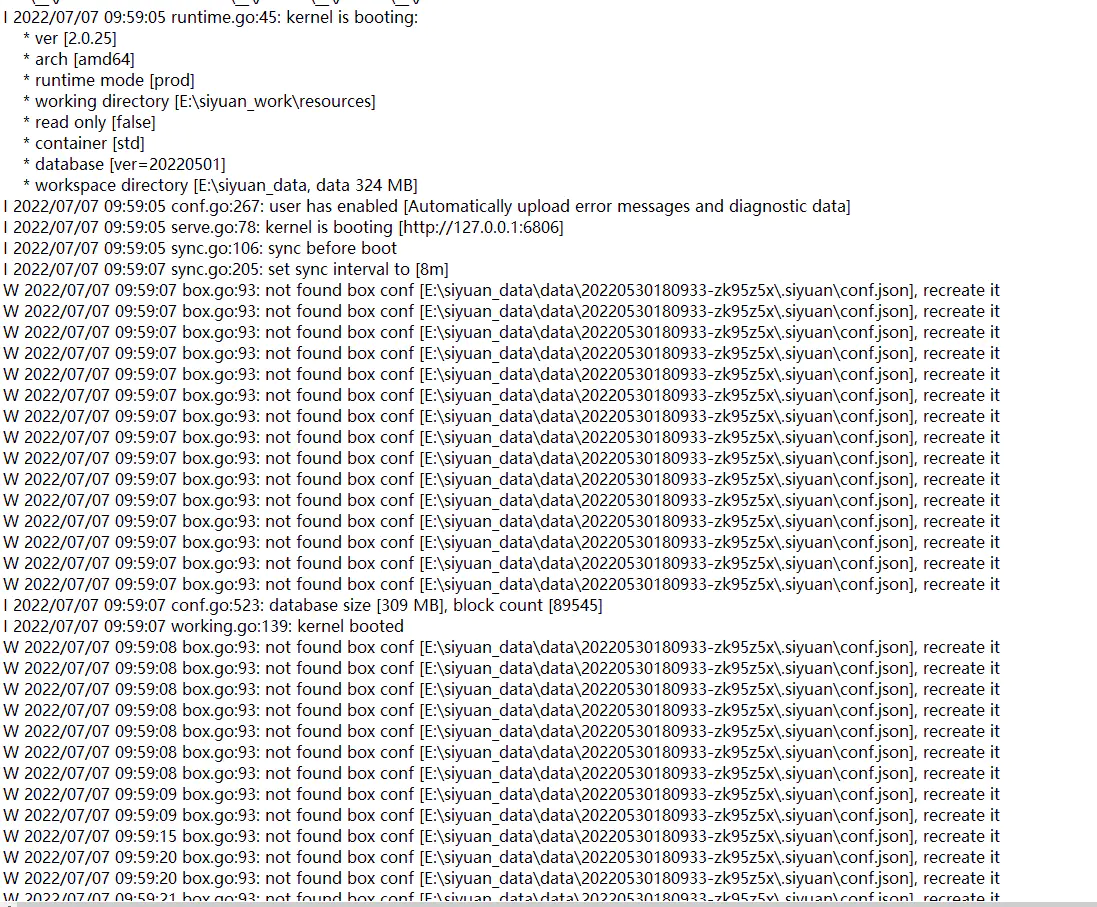The width and height of the screenshot is (1097, 907).
Task: Click the 'sync before boot' log line
Action: [x=200, y=248]
